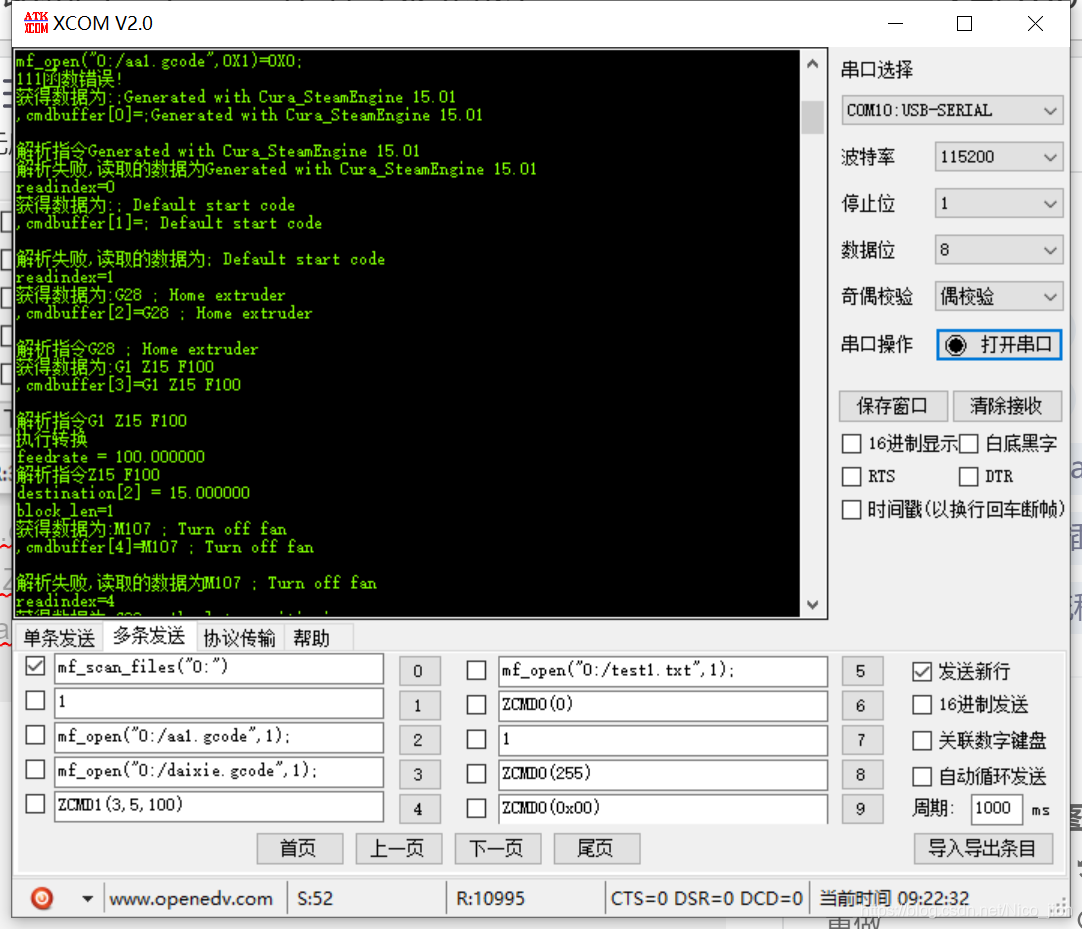1082x929 pixels.
Task: Click send button 1
Action: tap(418, 705)
